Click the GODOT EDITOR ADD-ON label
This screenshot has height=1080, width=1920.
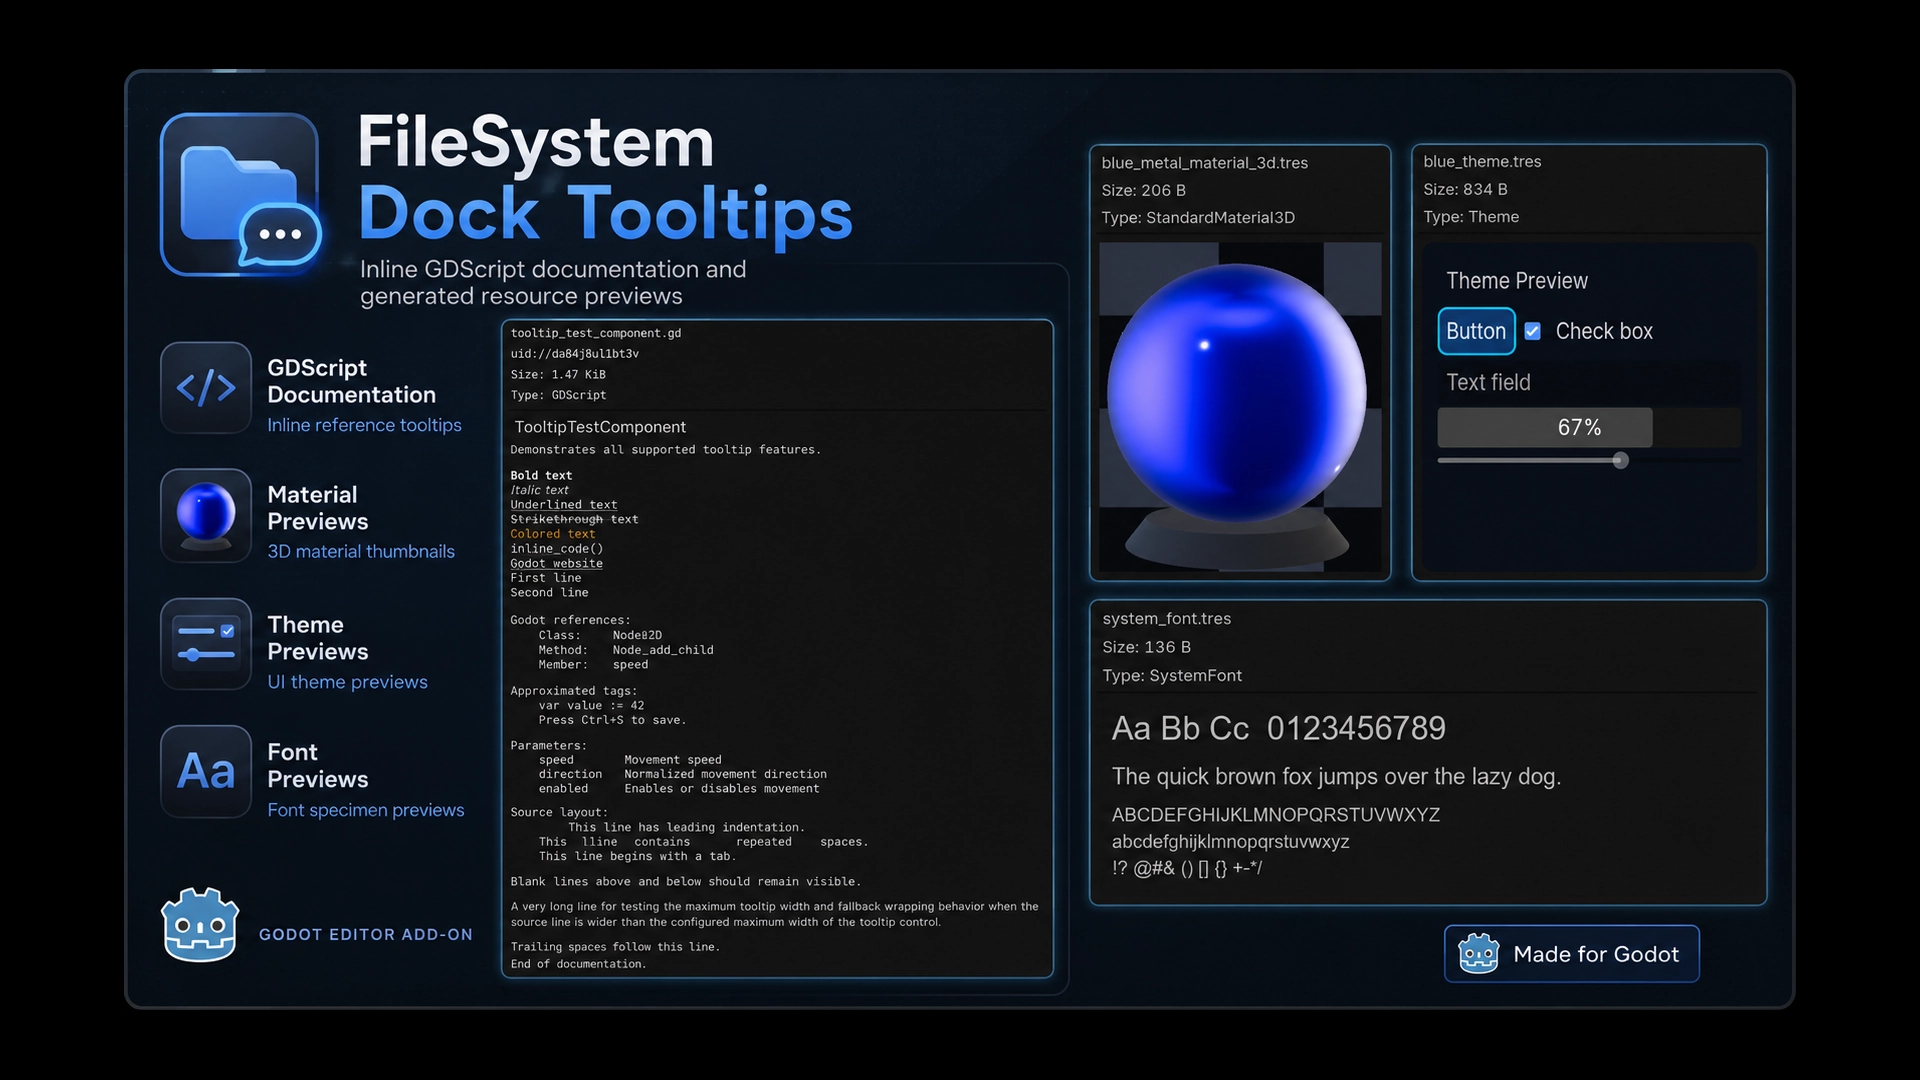click(x=366, y=935)
